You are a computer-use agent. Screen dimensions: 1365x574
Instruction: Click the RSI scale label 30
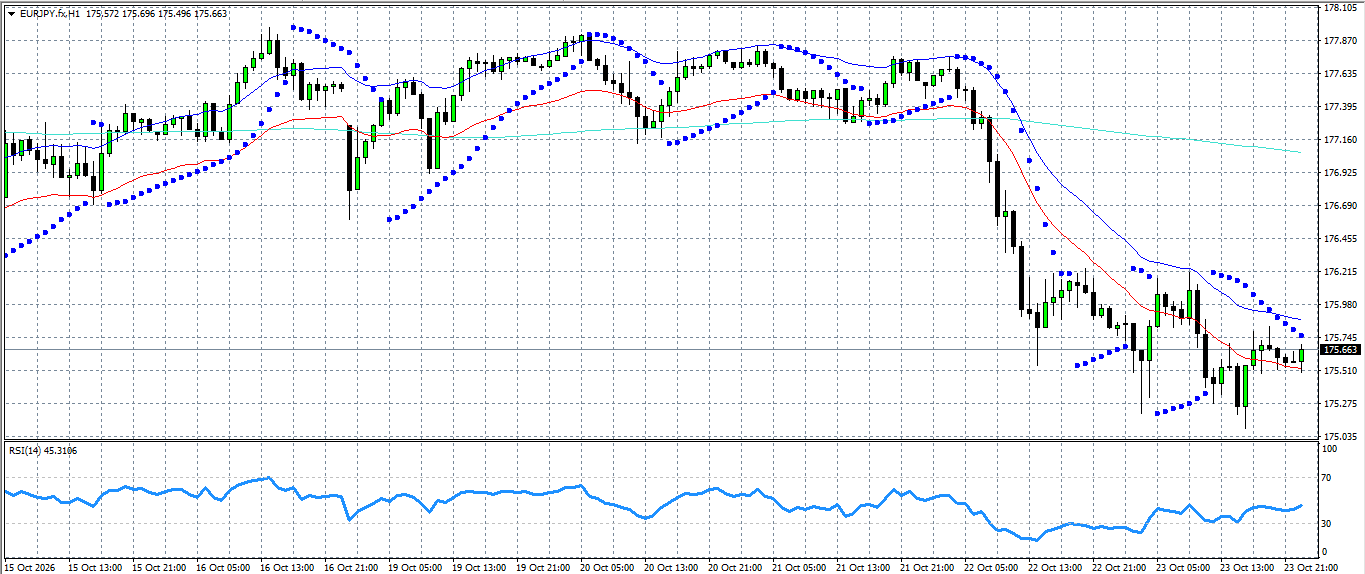pyautogui.click(x=1328, y=523)
